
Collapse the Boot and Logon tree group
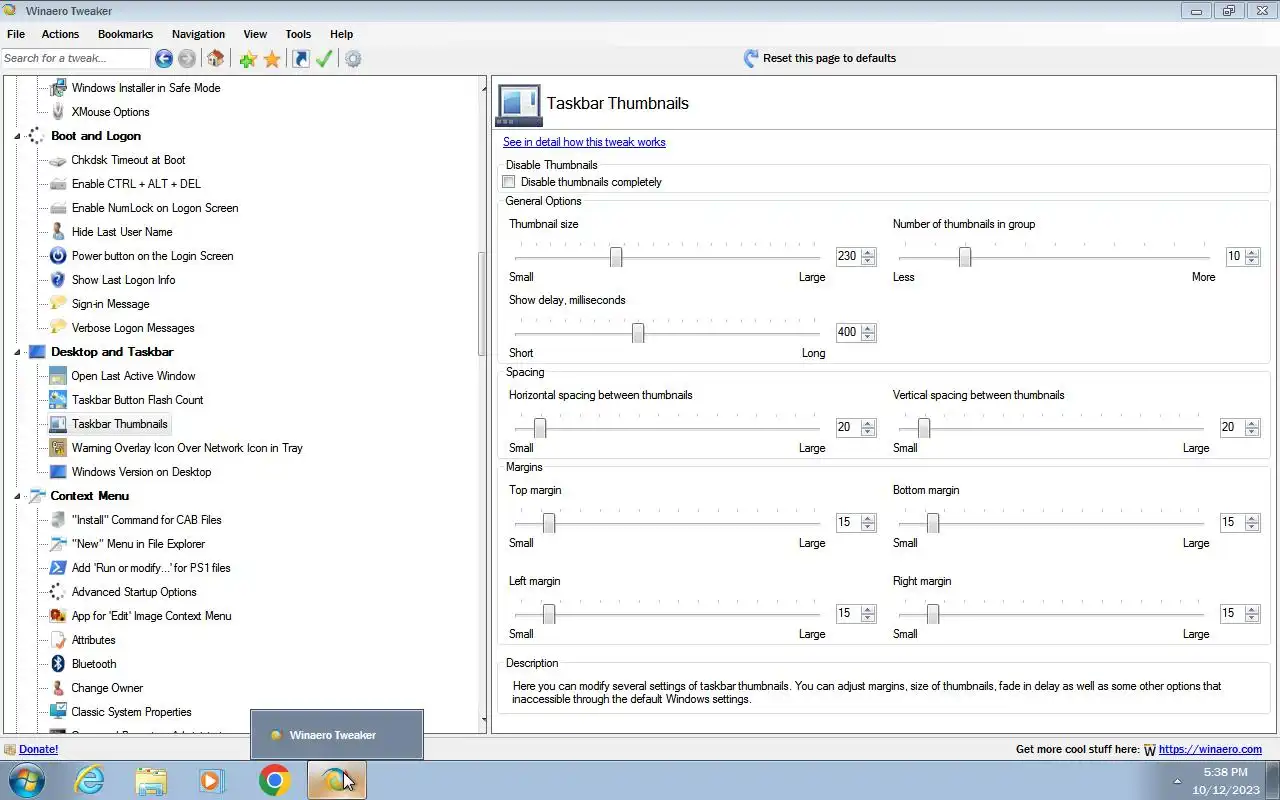[x=17, y=136]
